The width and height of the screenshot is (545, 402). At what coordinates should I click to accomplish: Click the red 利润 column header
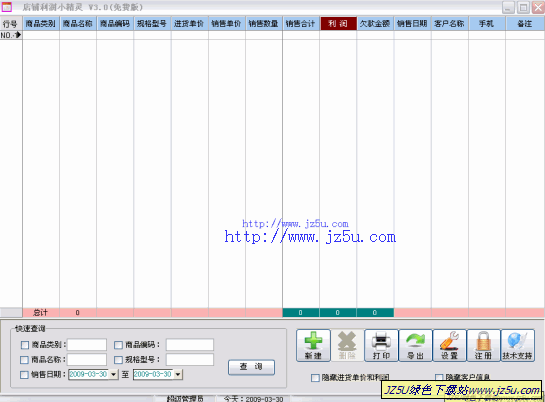pyautogui.click(x=338, y=24)
